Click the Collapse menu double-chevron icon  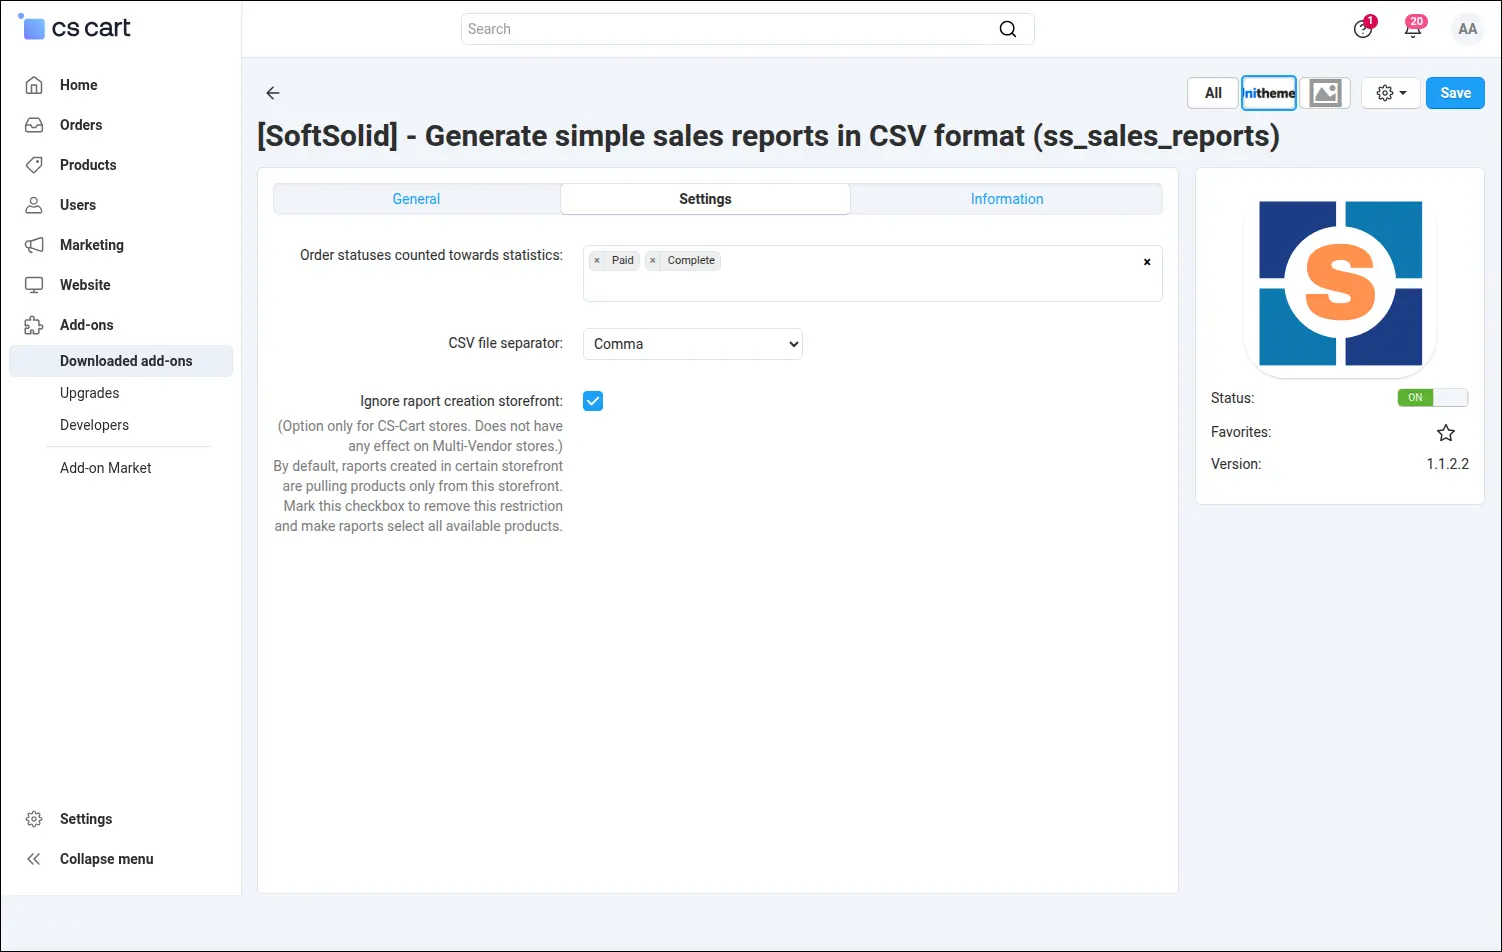pyautogui.click(x=34, y=859)
